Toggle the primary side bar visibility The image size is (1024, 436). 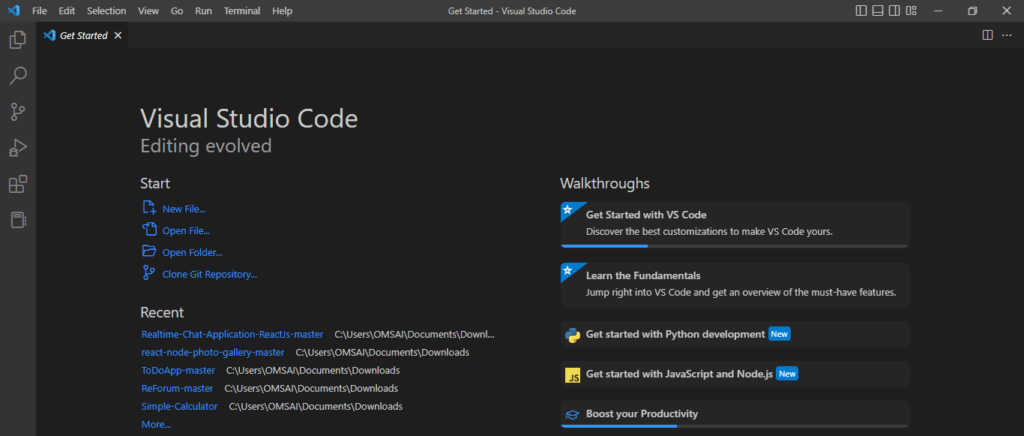862,11
